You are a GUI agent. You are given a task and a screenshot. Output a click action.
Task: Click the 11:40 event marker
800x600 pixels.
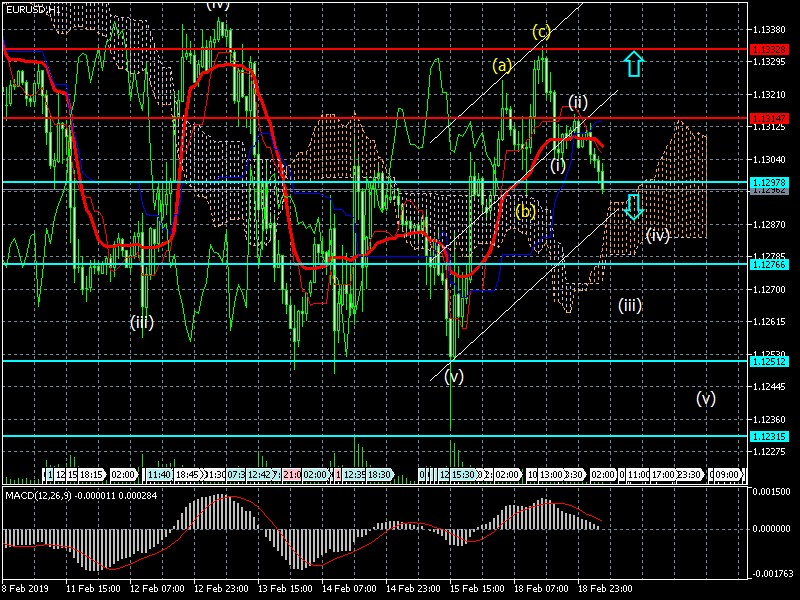tap(159, 474)
